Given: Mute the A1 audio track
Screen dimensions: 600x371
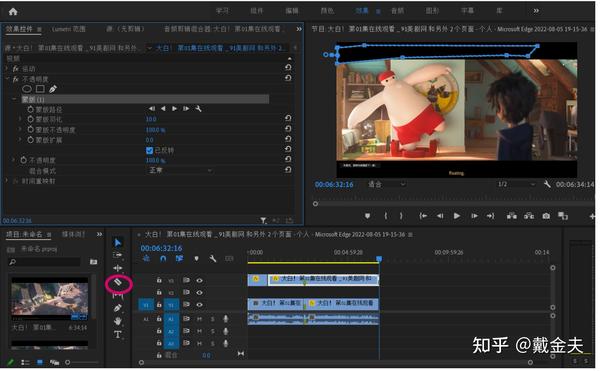Looking at the screenshot, I should click(x=199, y=319).
